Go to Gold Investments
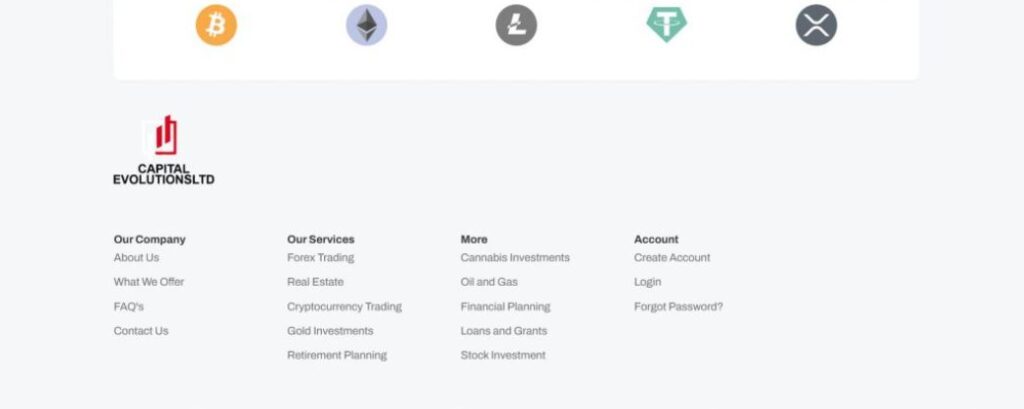 [330, 331]
